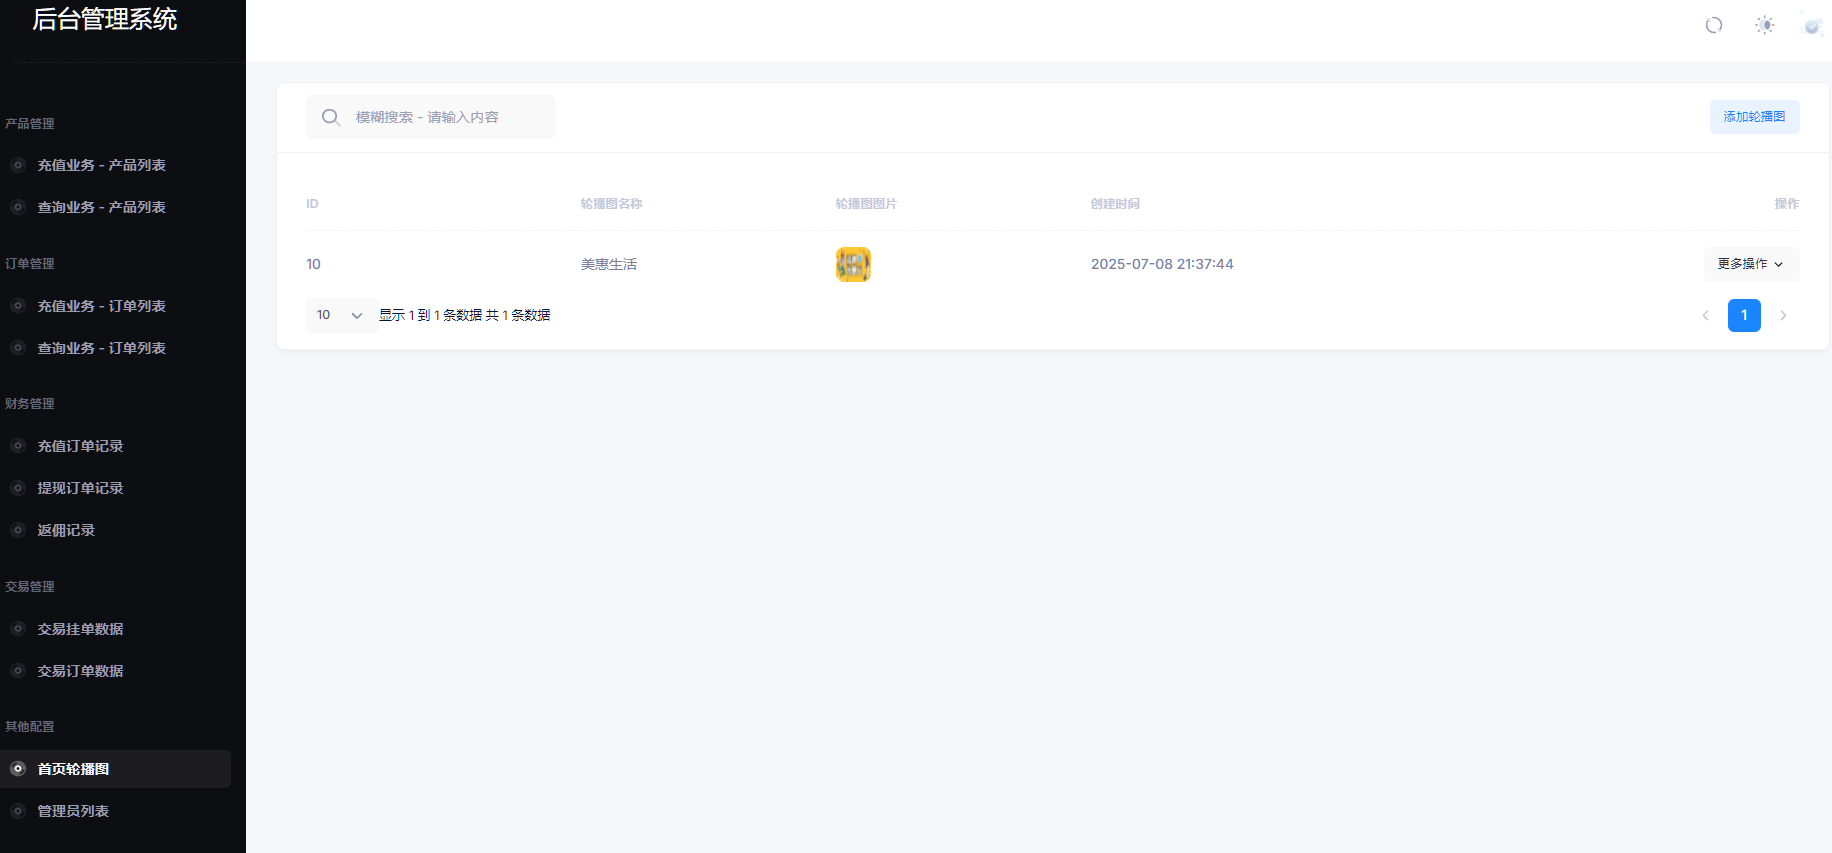Select page 1 pagination button
This screenshot has width=1832, height=853.
pyautogui.click(x=1743, y=315)
